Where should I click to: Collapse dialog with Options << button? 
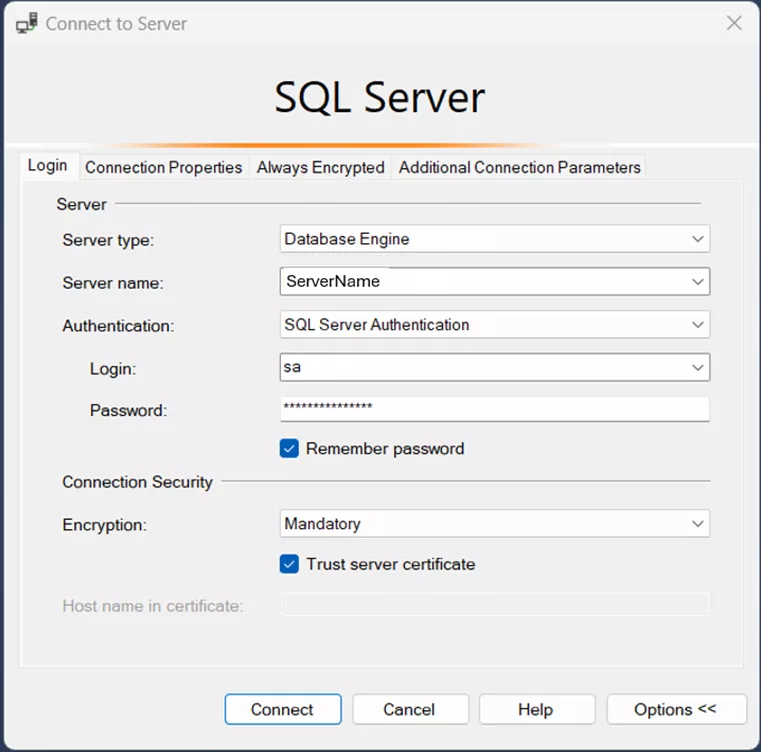pos(676,709)
